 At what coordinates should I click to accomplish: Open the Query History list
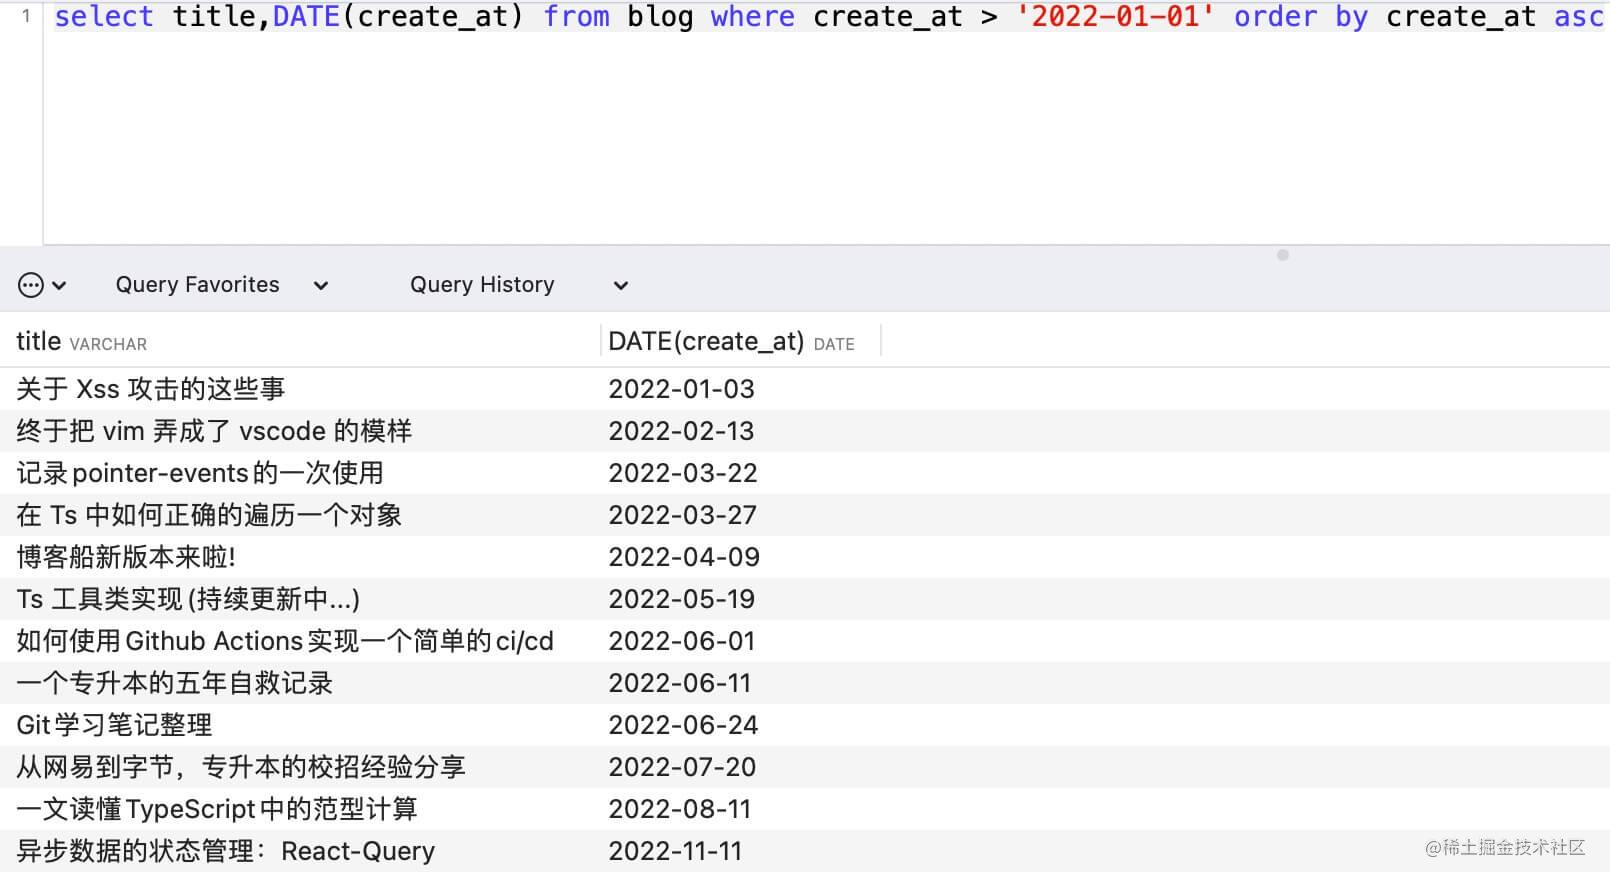(x=482, y=285)
